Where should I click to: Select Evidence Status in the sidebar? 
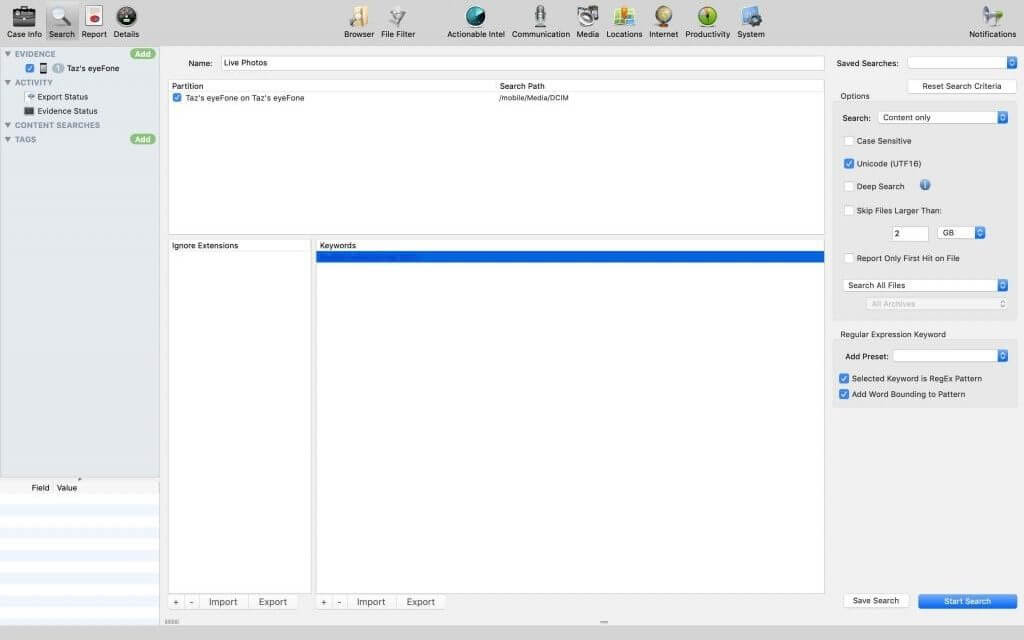point(67,111)
